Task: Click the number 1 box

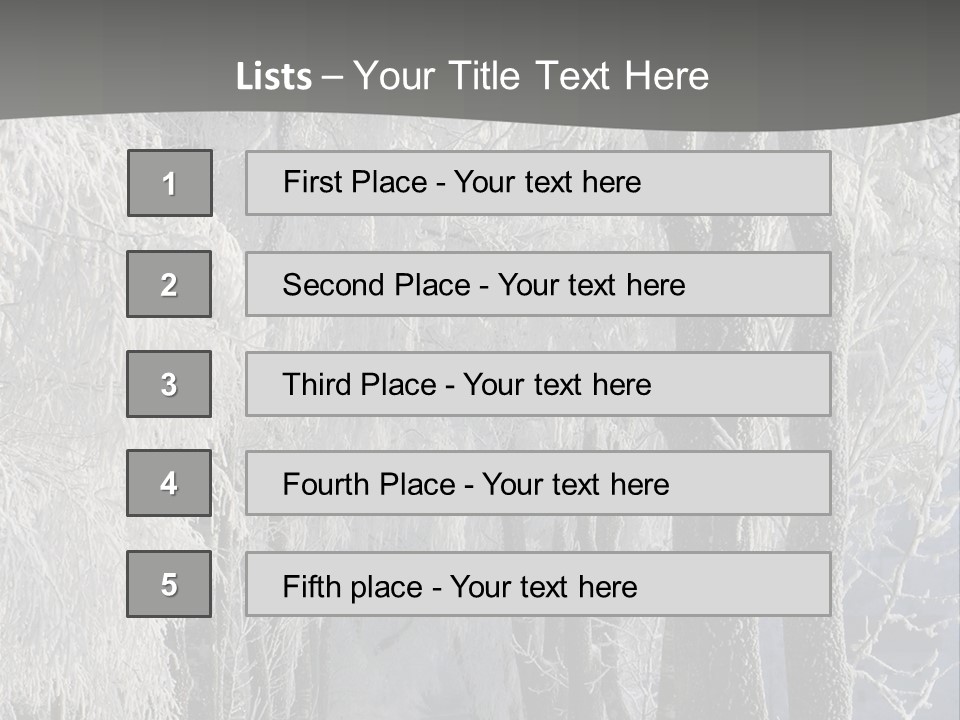Action: point(170,183)
